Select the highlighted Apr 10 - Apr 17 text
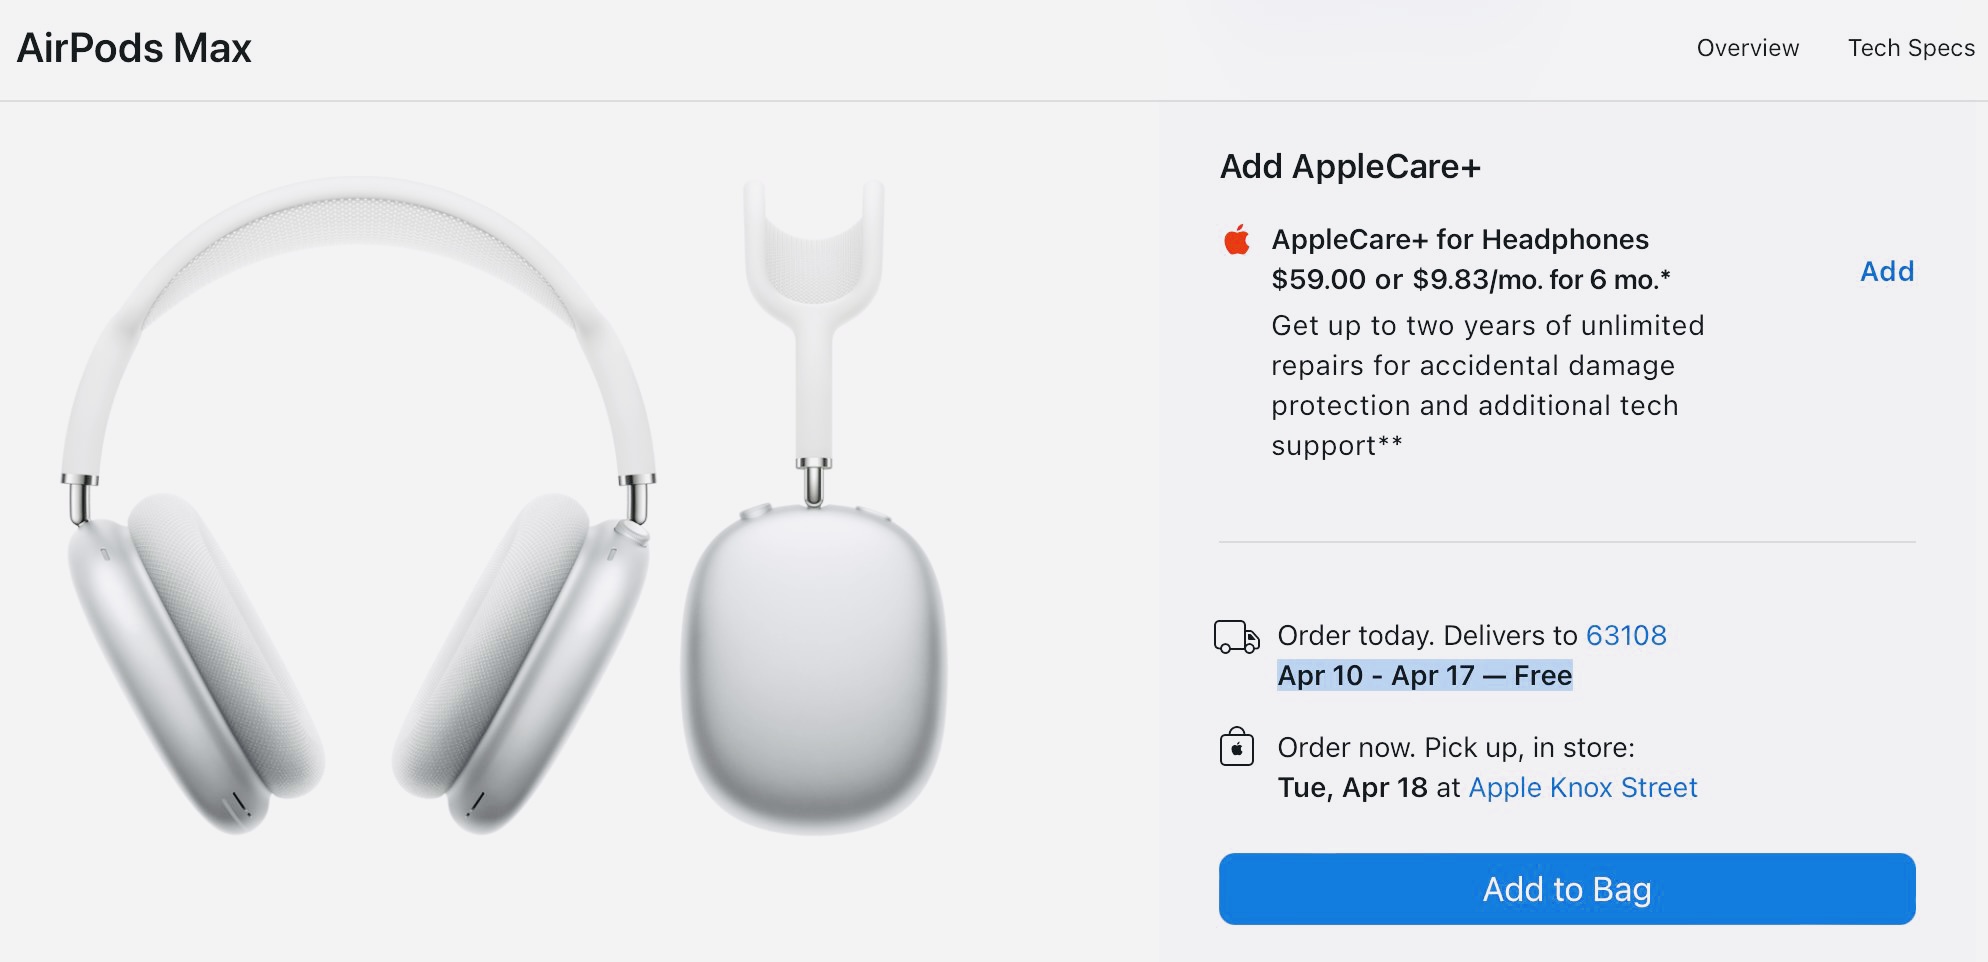The width and height of the screenshot is (1988, 962). [x=1423, y=675]
